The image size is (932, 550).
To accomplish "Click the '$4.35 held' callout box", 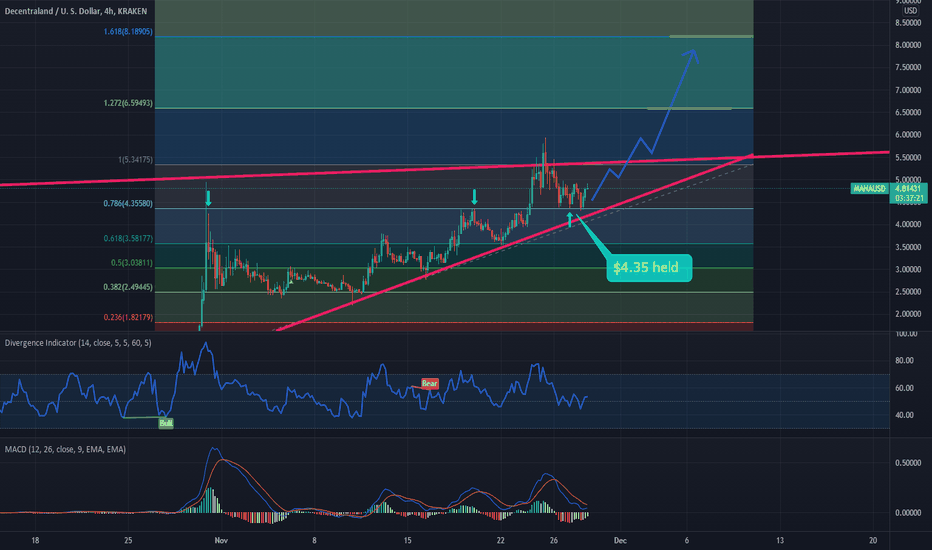I will [x=649, y=268].
